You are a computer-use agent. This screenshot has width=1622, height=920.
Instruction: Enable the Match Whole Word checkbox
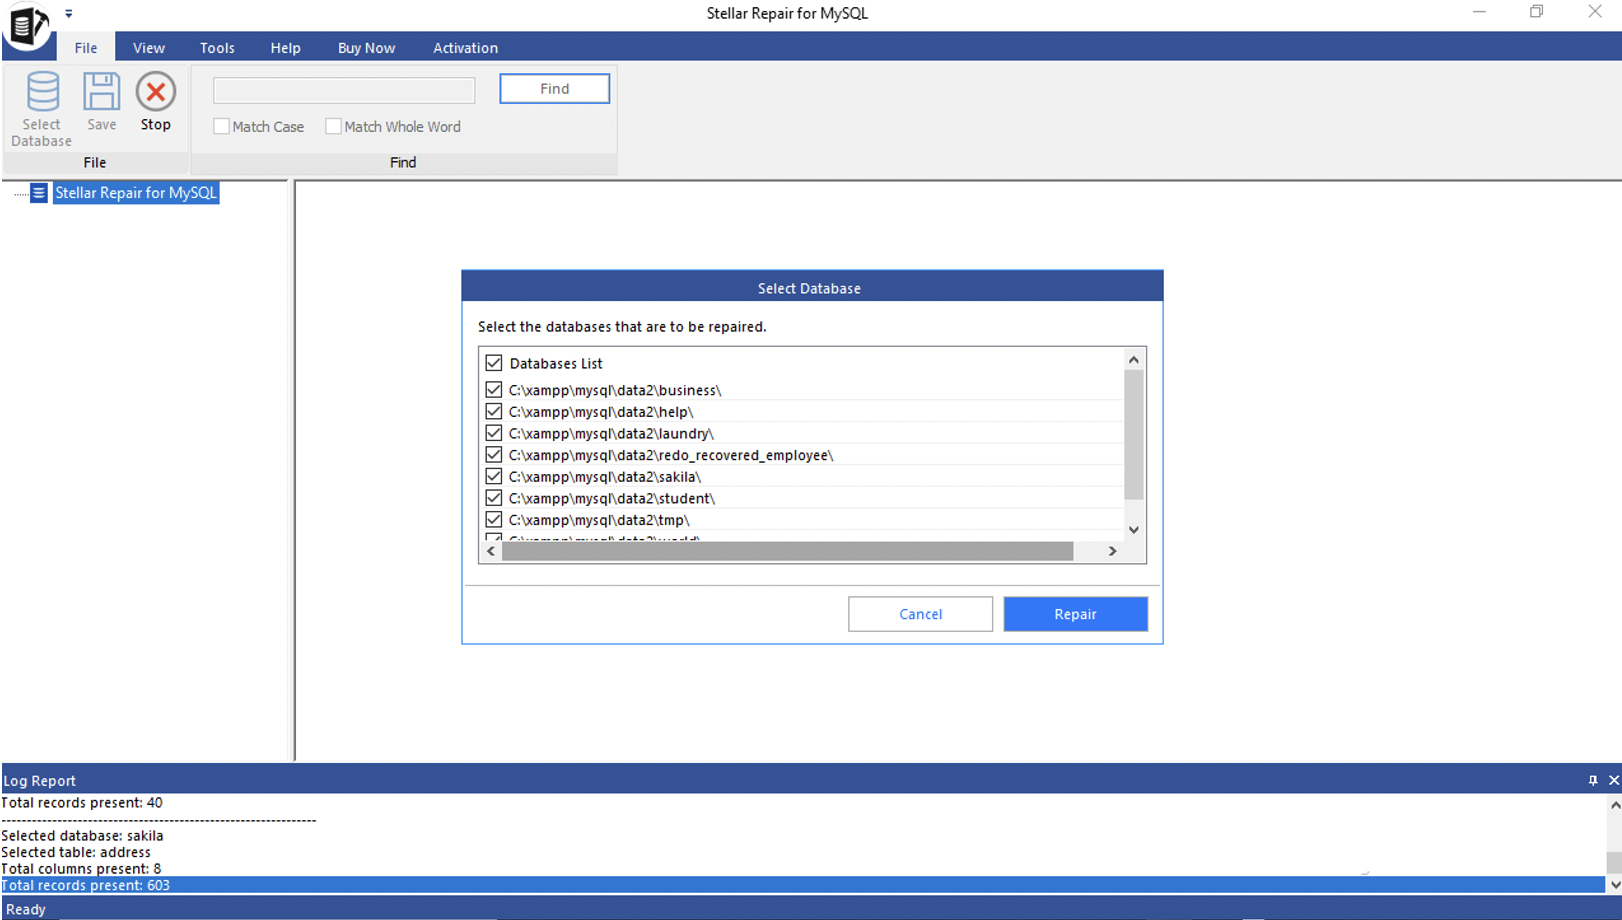point(333,126)
